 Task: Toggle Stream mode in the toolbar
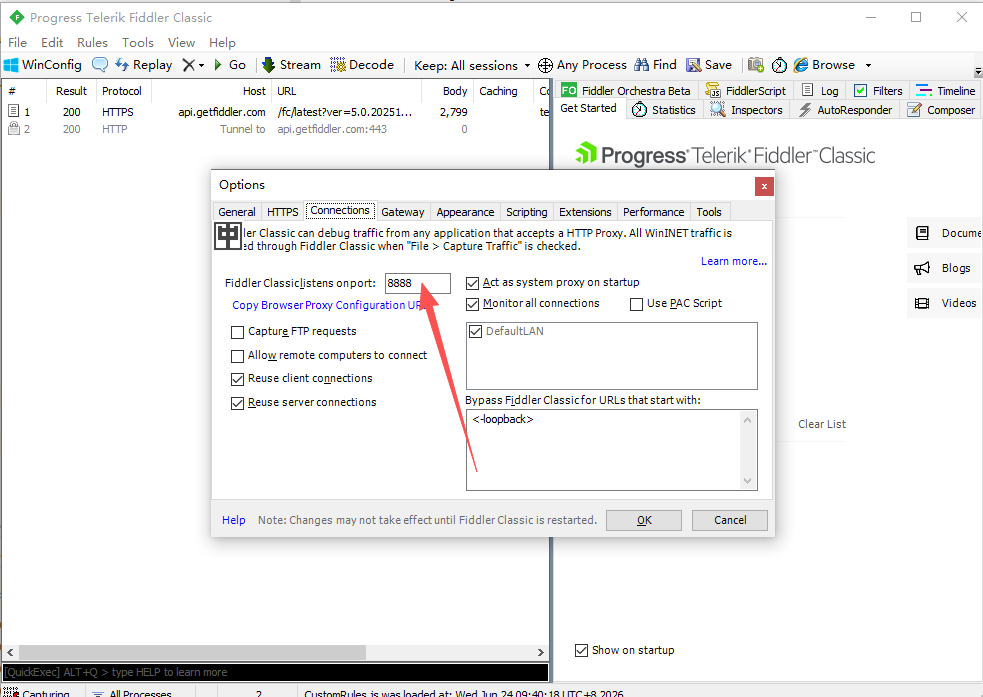click(292, 65)
